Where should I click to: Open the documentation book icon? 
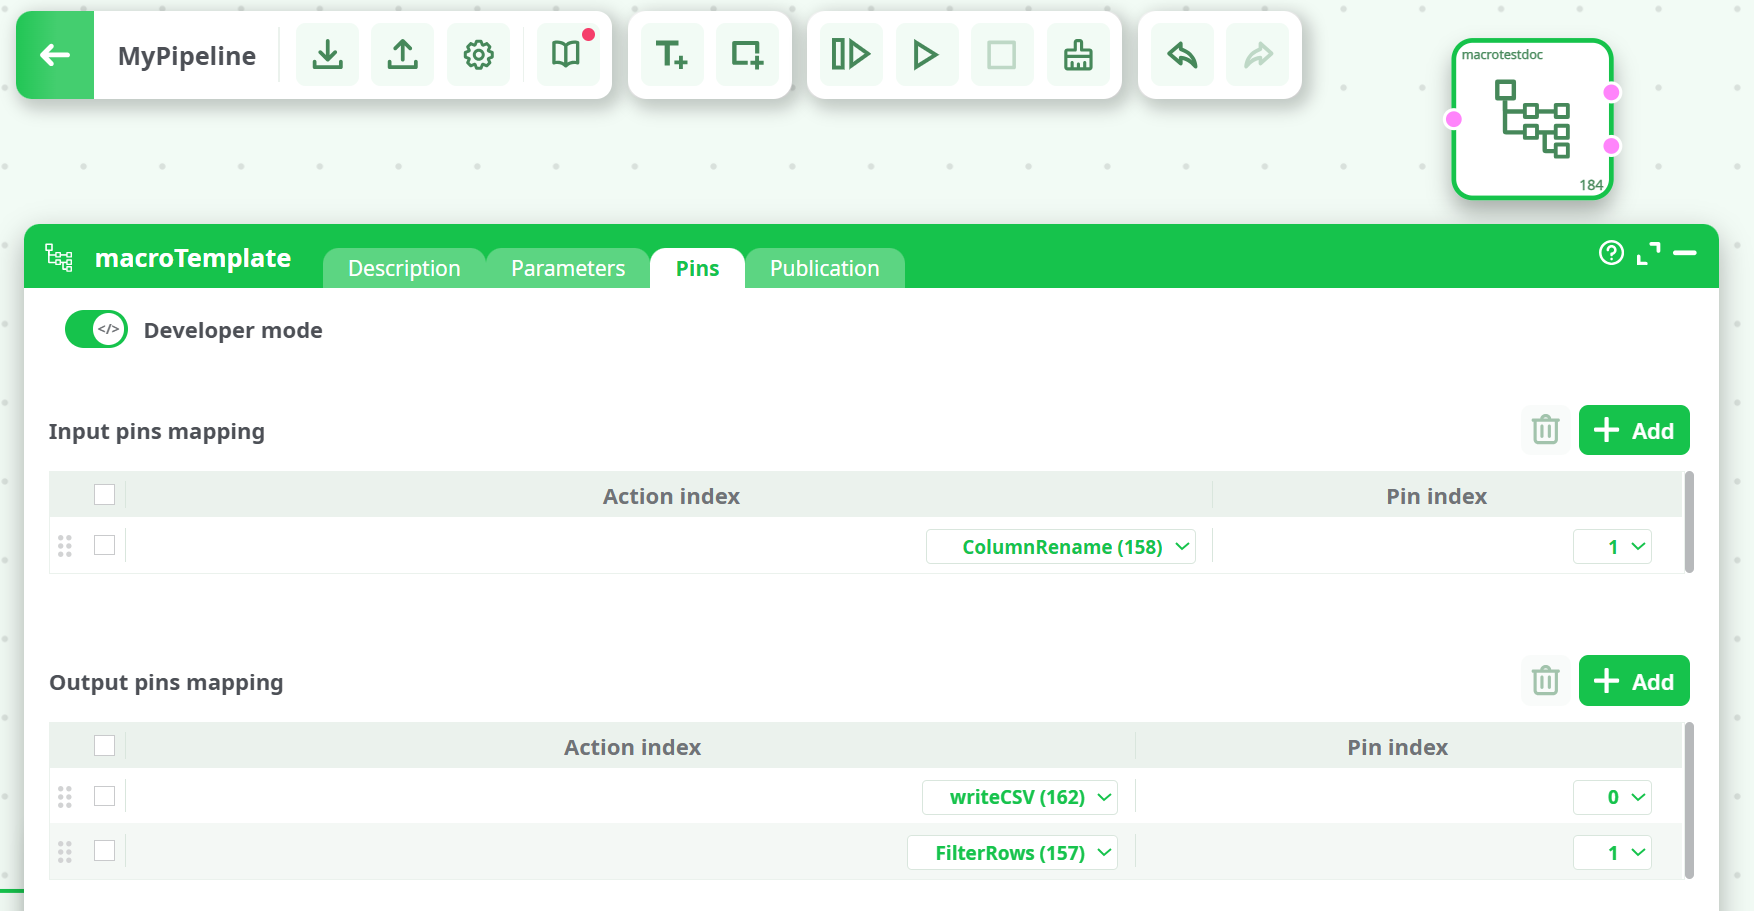[x=566, y=55]
